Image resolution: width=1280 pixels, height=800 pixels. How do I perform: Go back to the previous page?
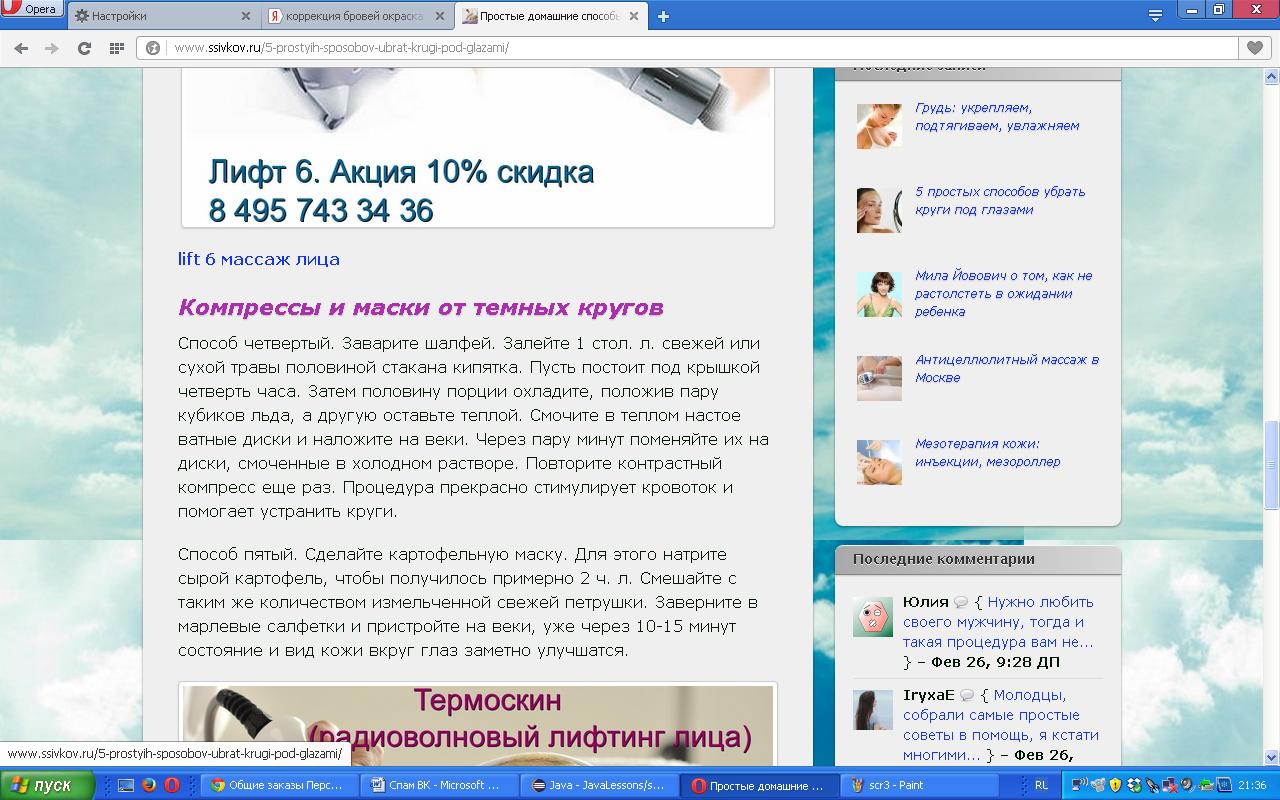(22, 48)
